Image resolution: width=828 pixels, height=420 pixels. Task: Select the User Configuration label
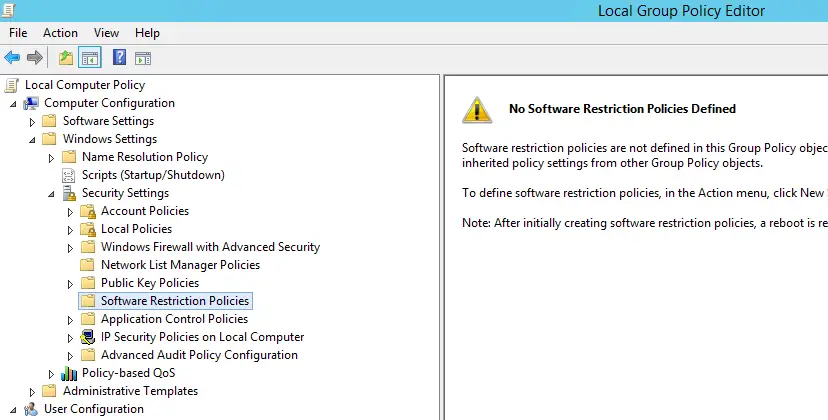click(93, 408)
